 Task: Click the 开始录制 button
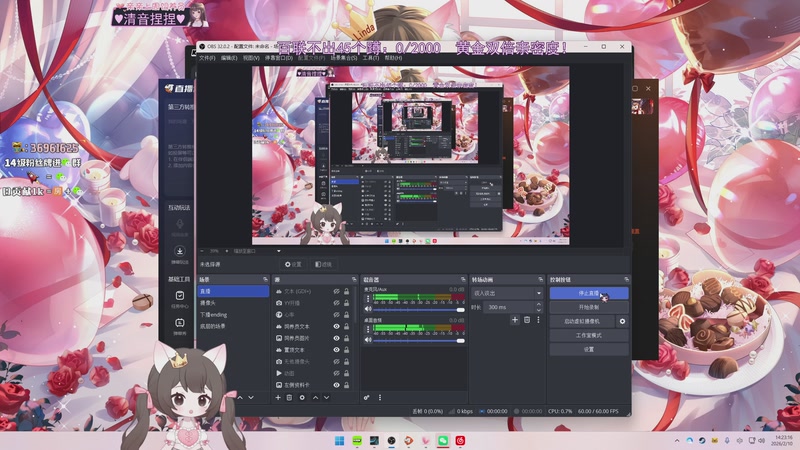tap(589, 308)
